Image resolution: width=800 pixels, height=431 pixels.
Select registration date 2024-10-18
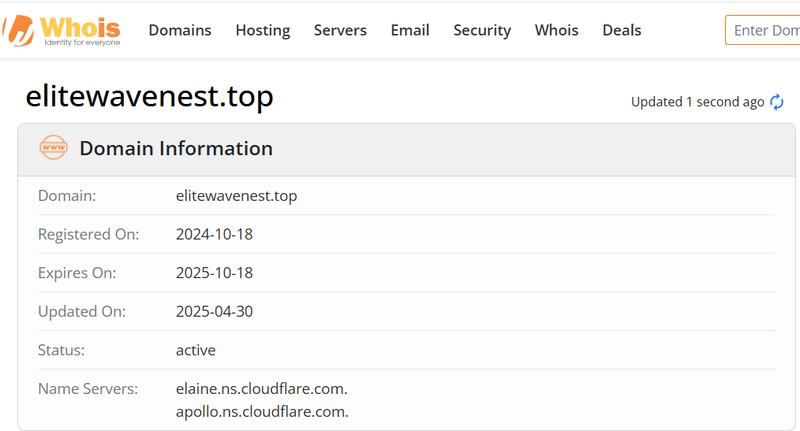coord(214,234)
